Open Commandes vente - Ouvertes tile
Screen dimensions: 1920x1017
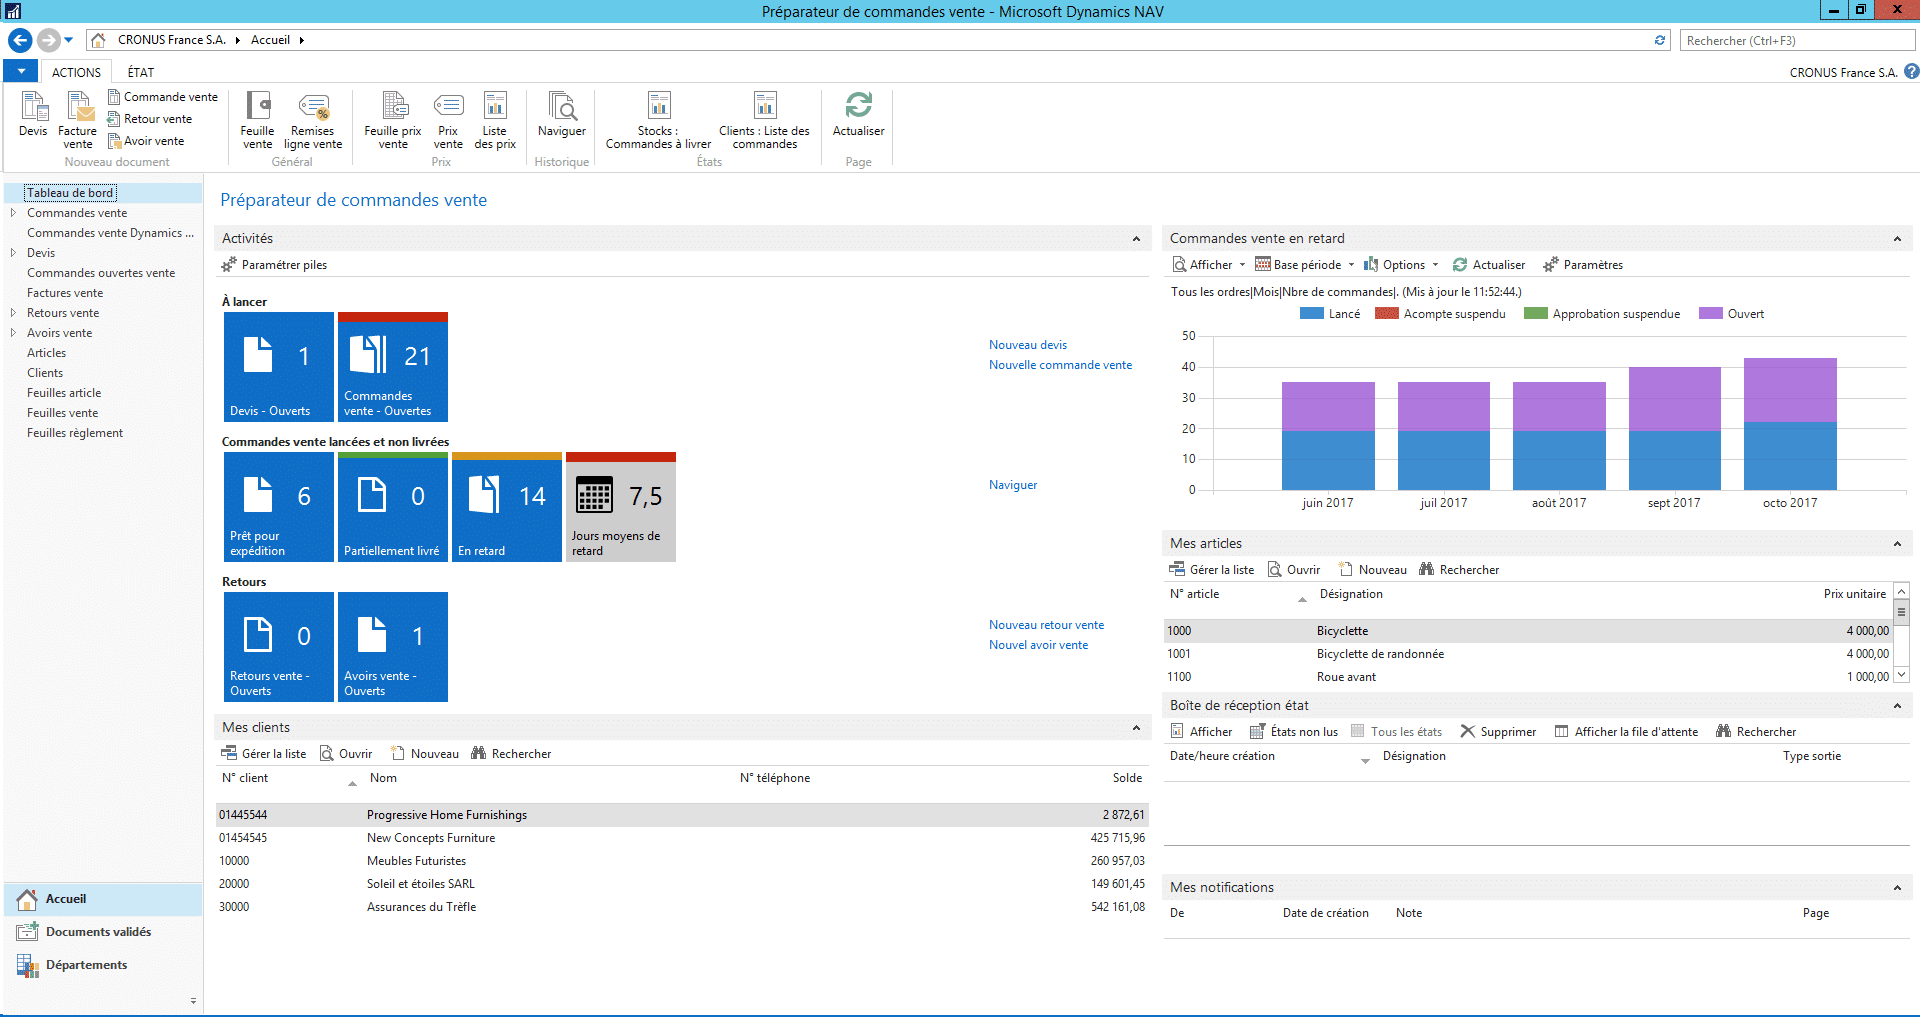point(393,367)
